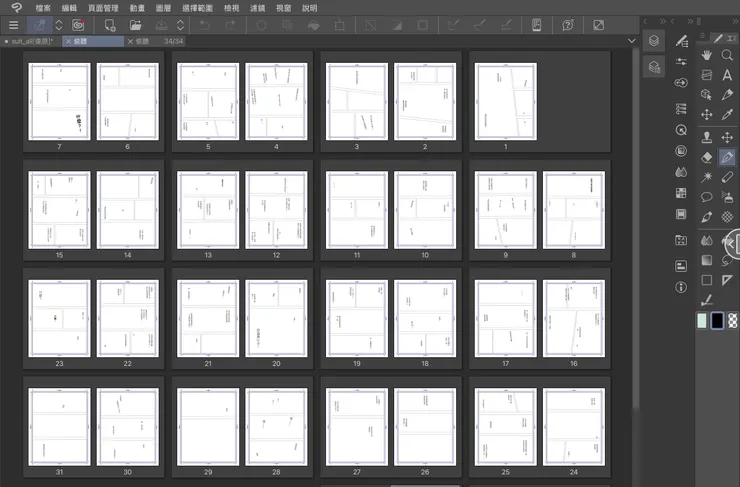Select the Gradient square tool
This screenshot has width=740, height=487.
tap(706, 260)
